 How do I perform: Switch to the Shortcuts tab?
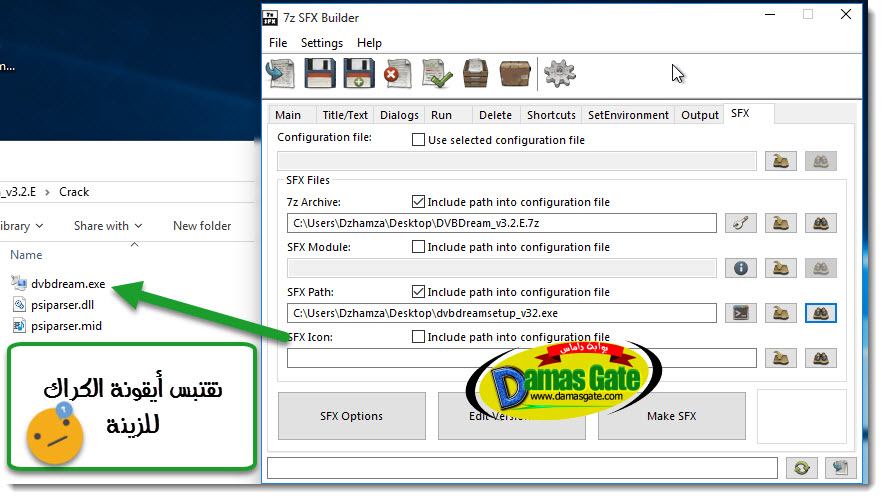(x=551, y=115)
